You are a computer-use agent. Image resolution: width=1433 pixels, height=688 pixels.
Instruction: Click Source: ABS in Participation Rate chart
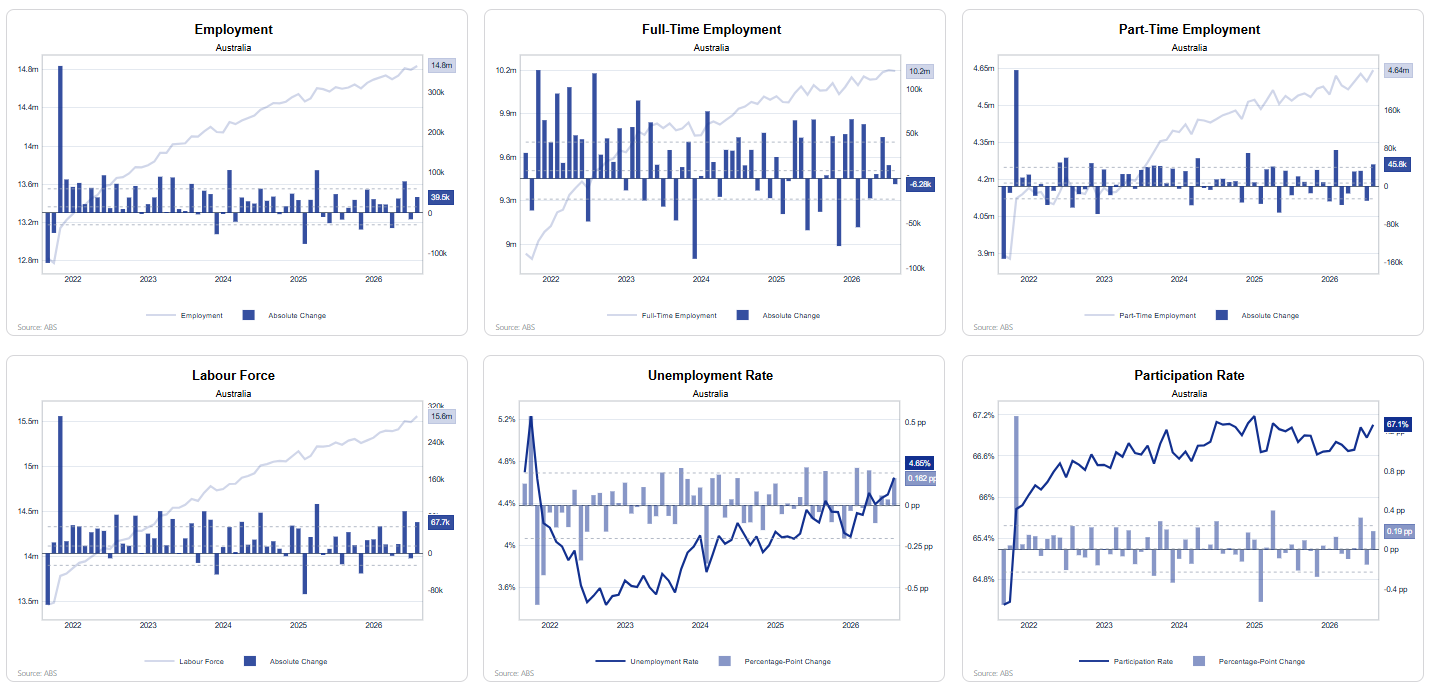tap(994, 673)
